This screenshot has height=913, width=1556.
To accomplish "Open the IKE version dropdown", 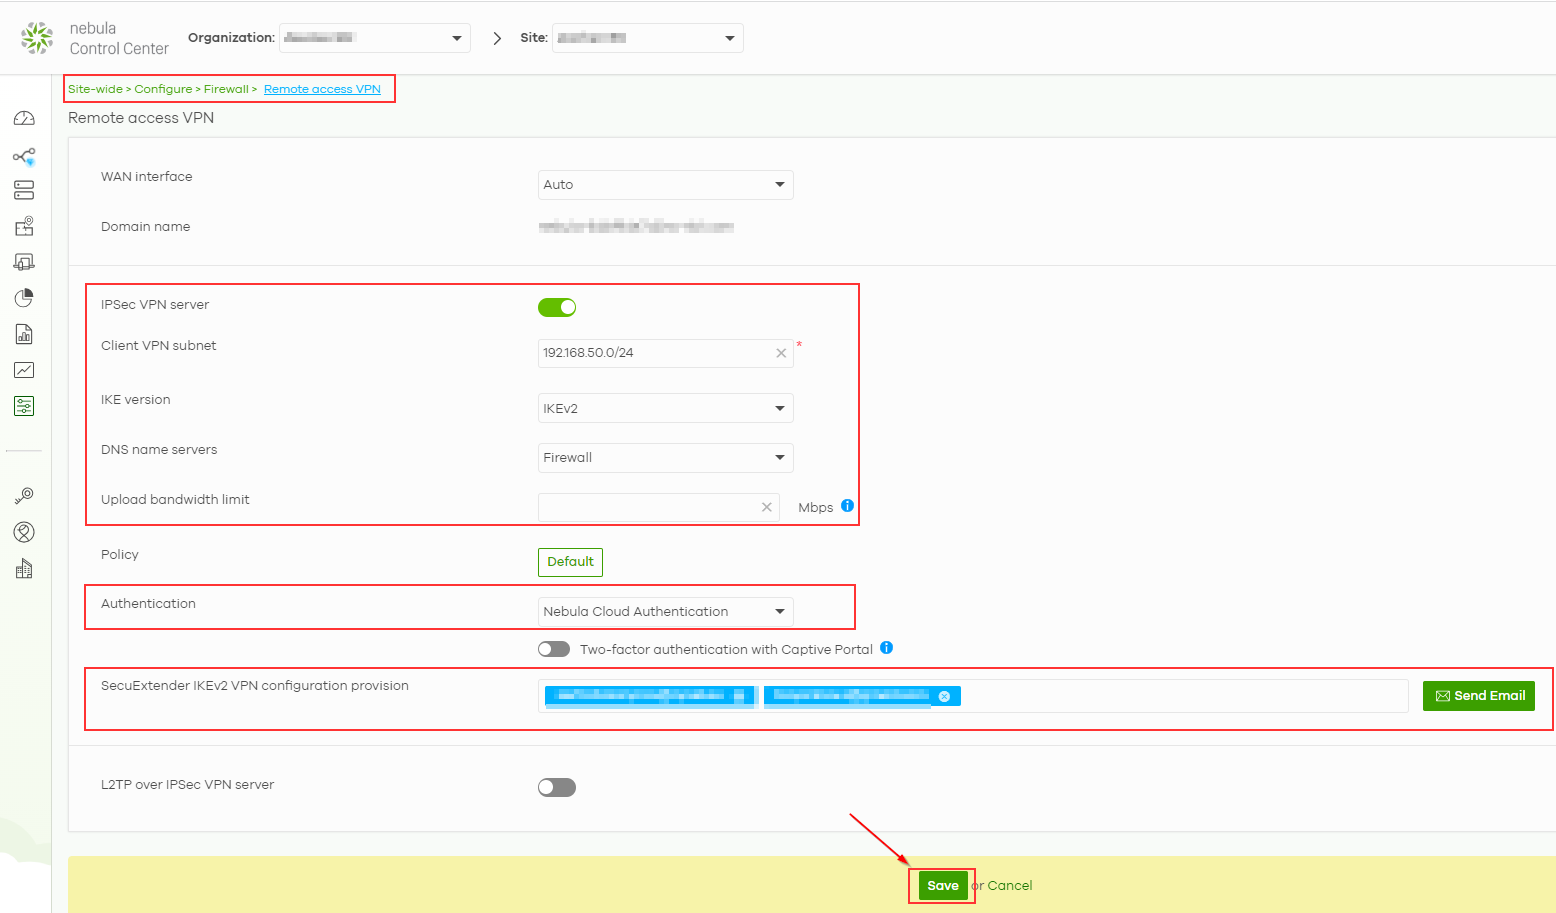I will [x=665, y=408].
